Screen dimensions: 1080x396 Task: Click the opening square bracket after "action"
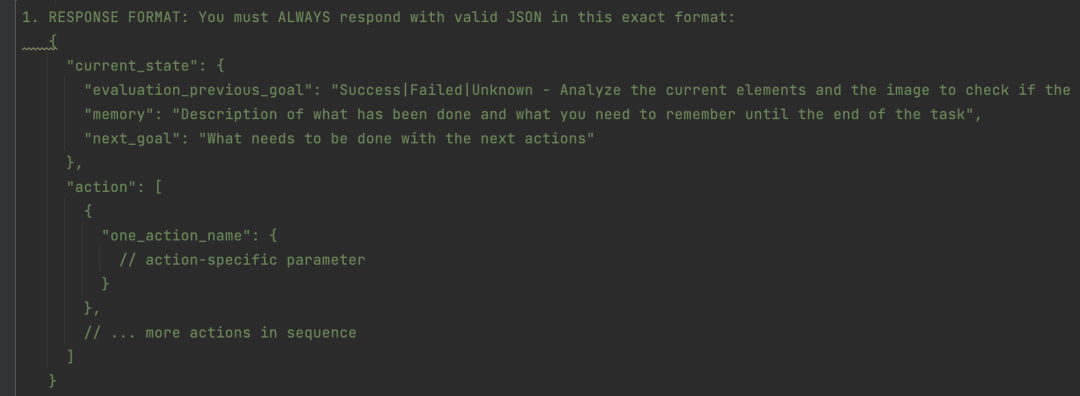pyautogui.click(x=158, y=187)
